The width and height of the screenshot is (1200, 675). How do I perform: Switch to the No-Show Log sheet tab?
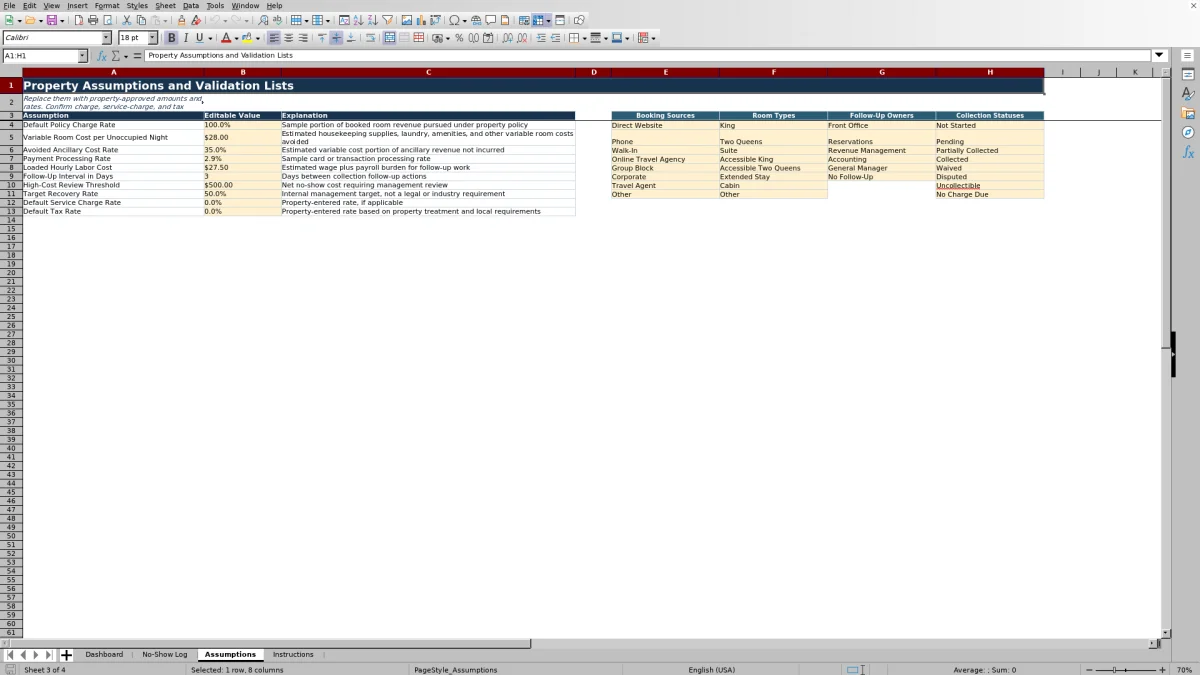click(164, 655)
